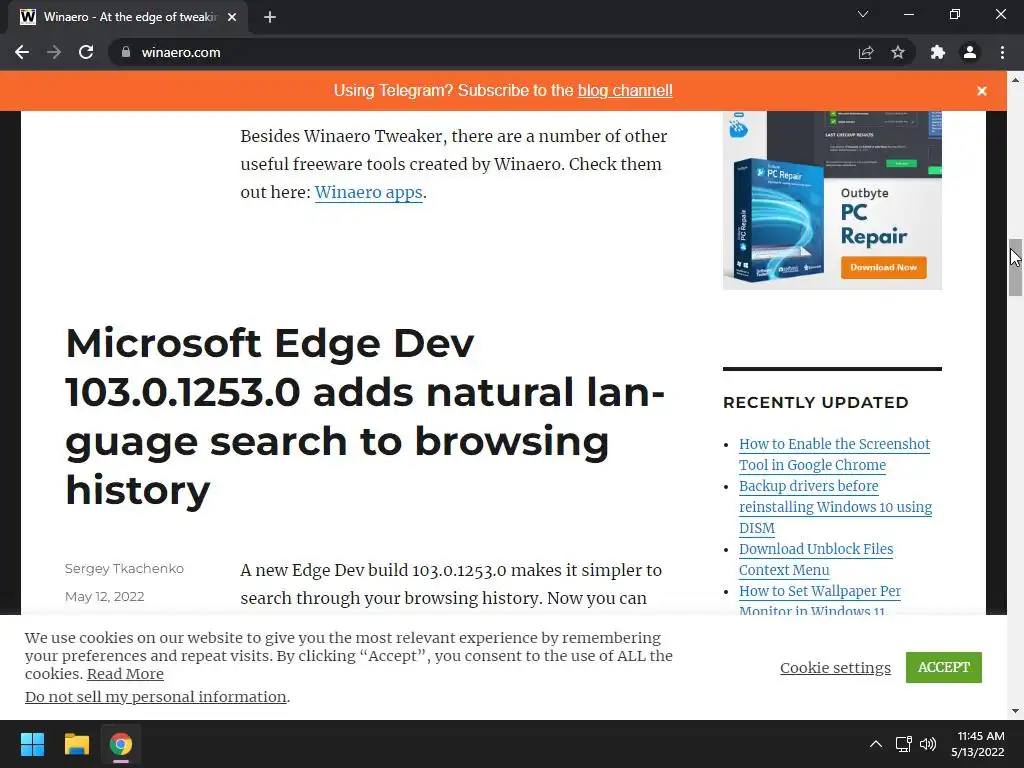Open the clock showing 11:45 AM
This screenshot has width=1024, height=768.
pos(978,744)
